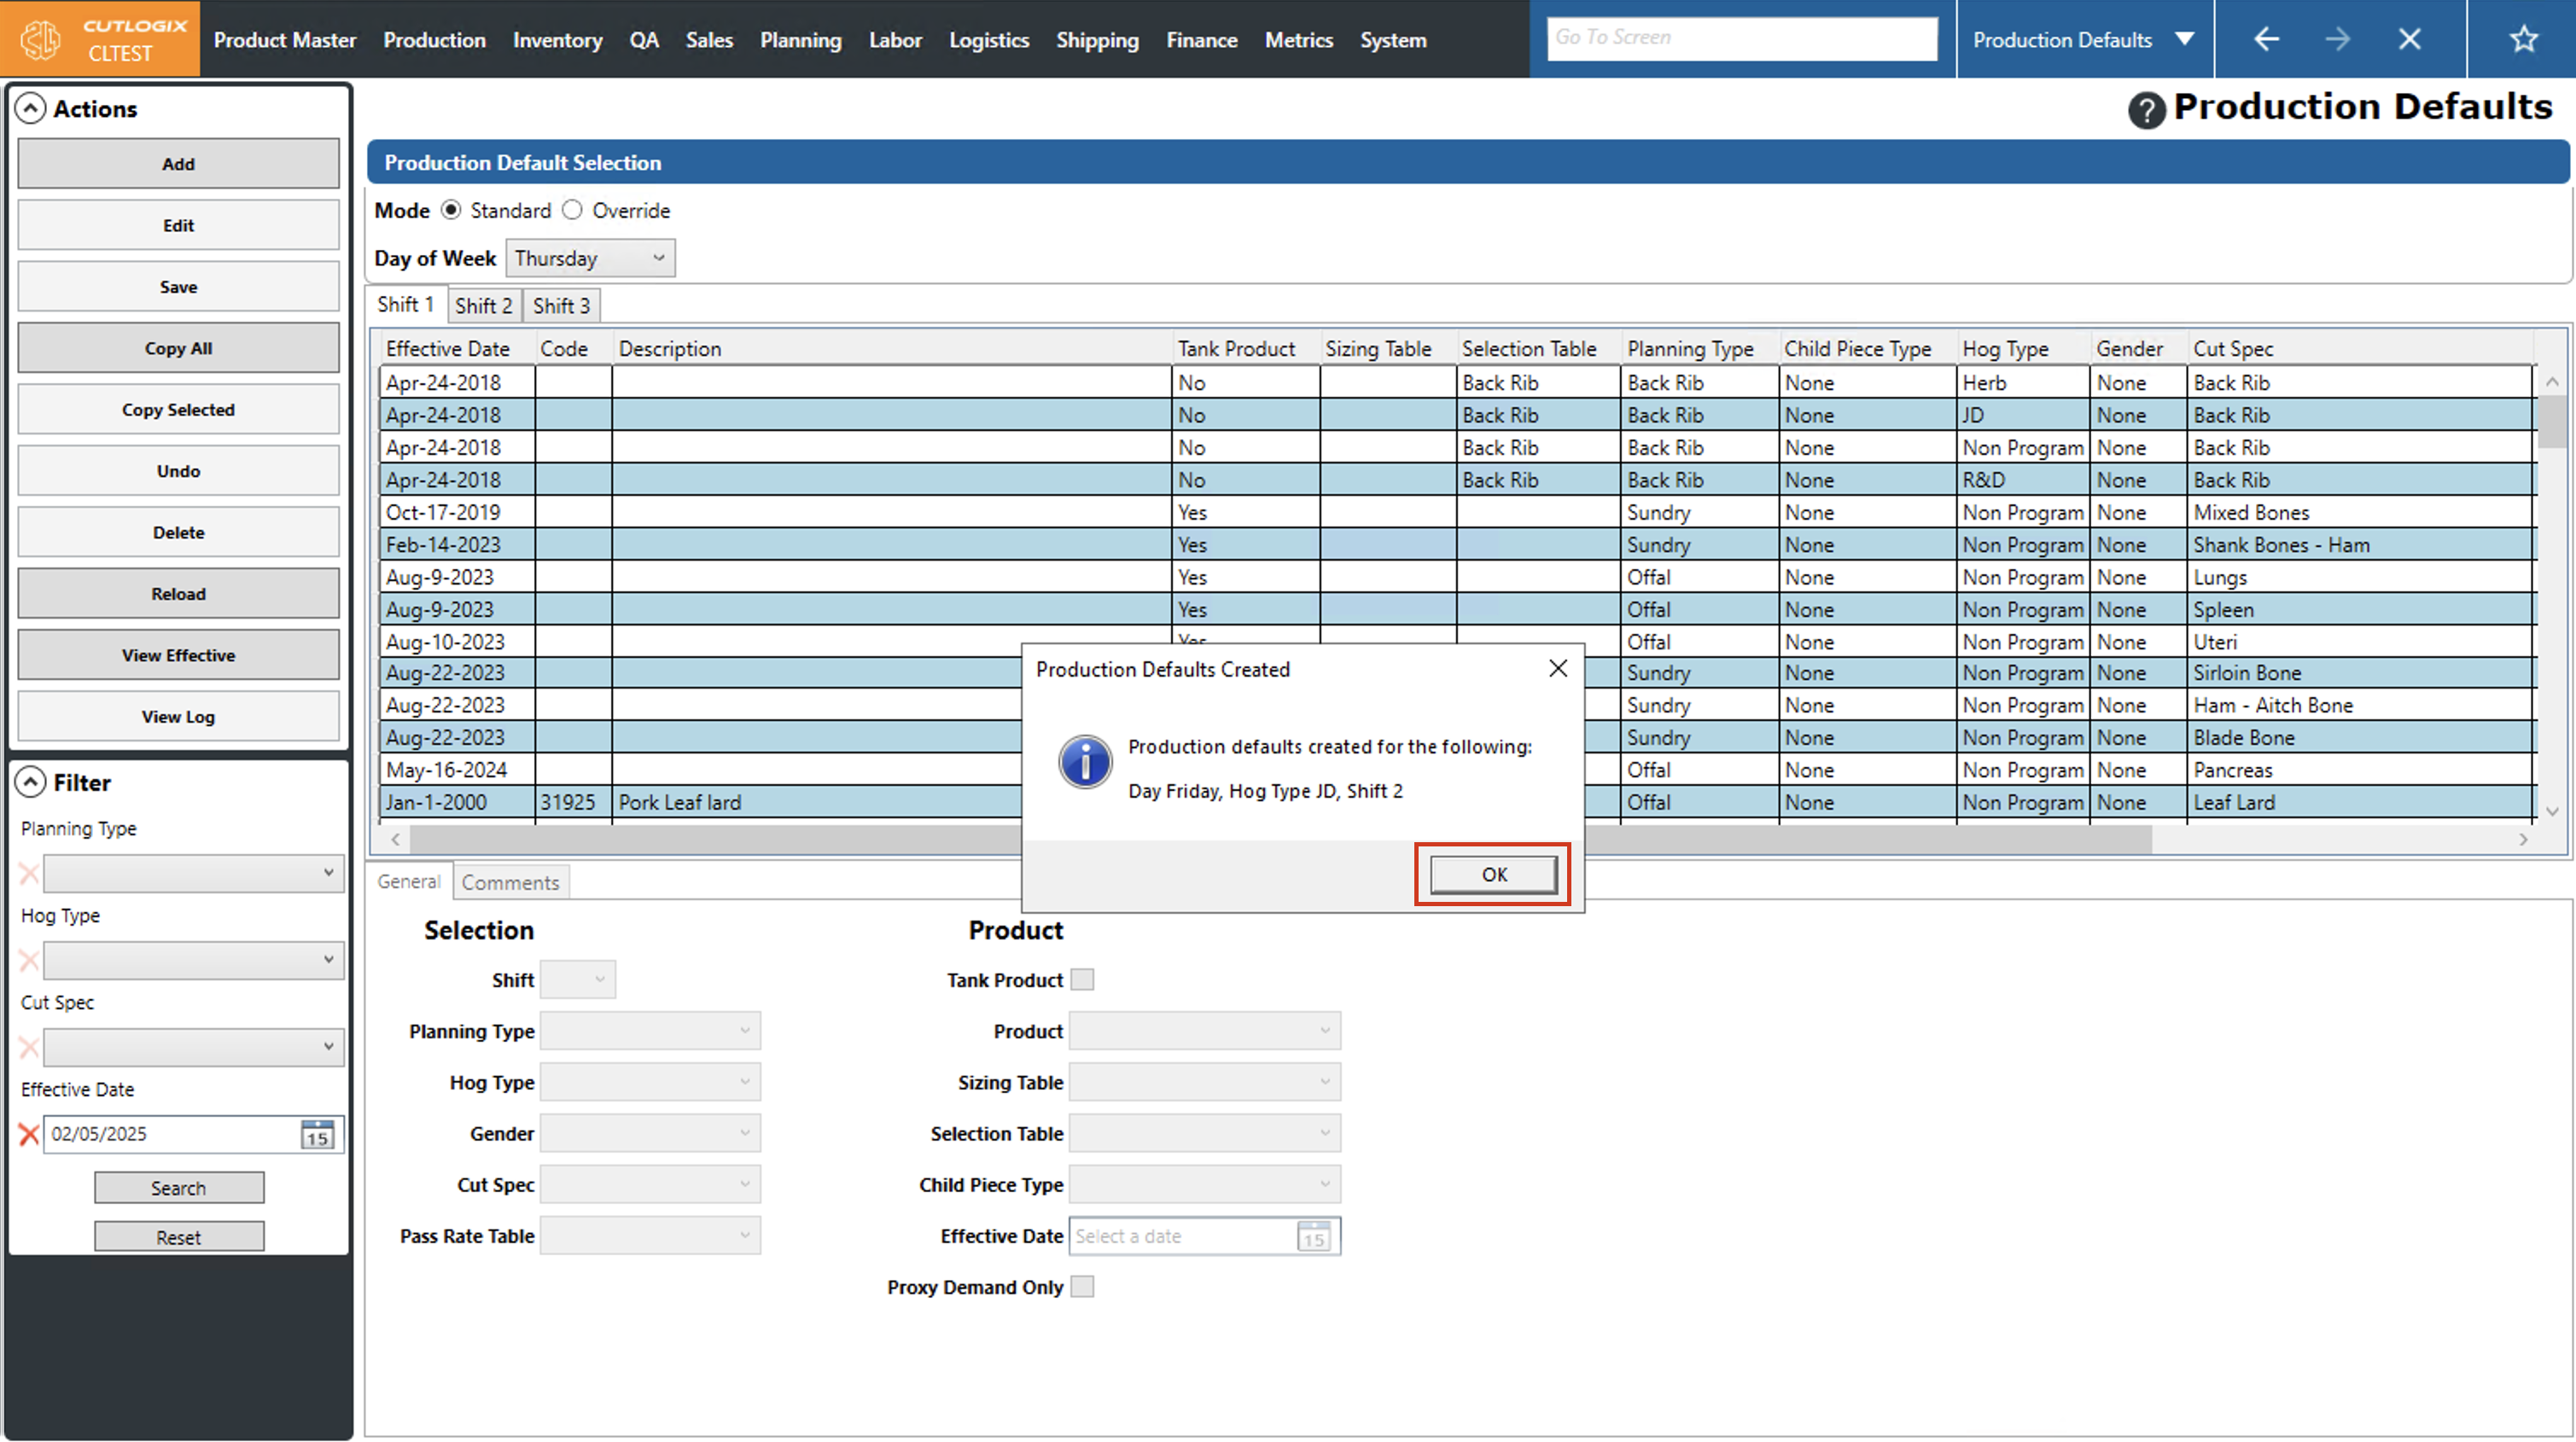Select the Override mode radio button
Image resolution: width=2576 pixels, height=1442 pixels.
572,210
